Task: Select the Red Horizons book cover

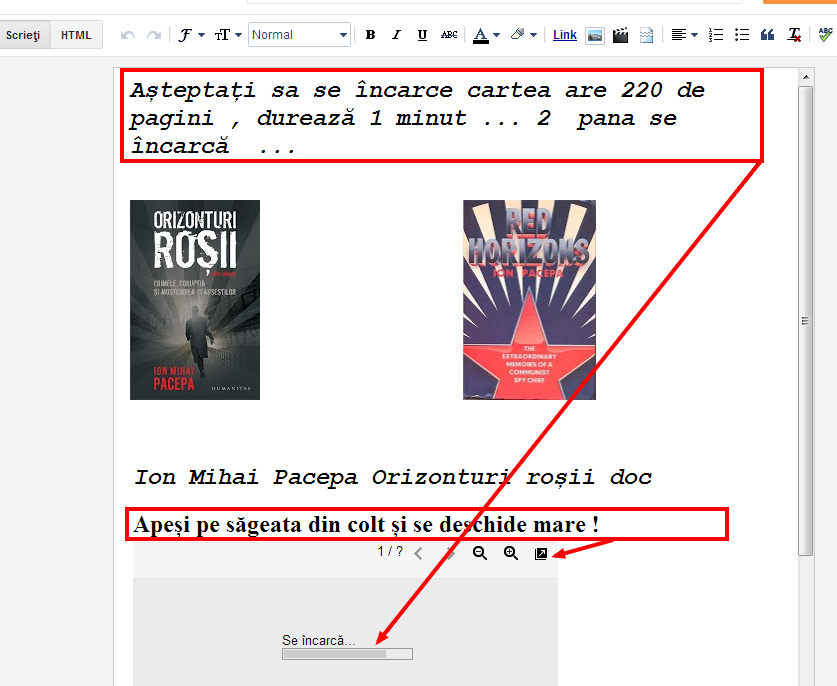Action: [x=529, y=299]
